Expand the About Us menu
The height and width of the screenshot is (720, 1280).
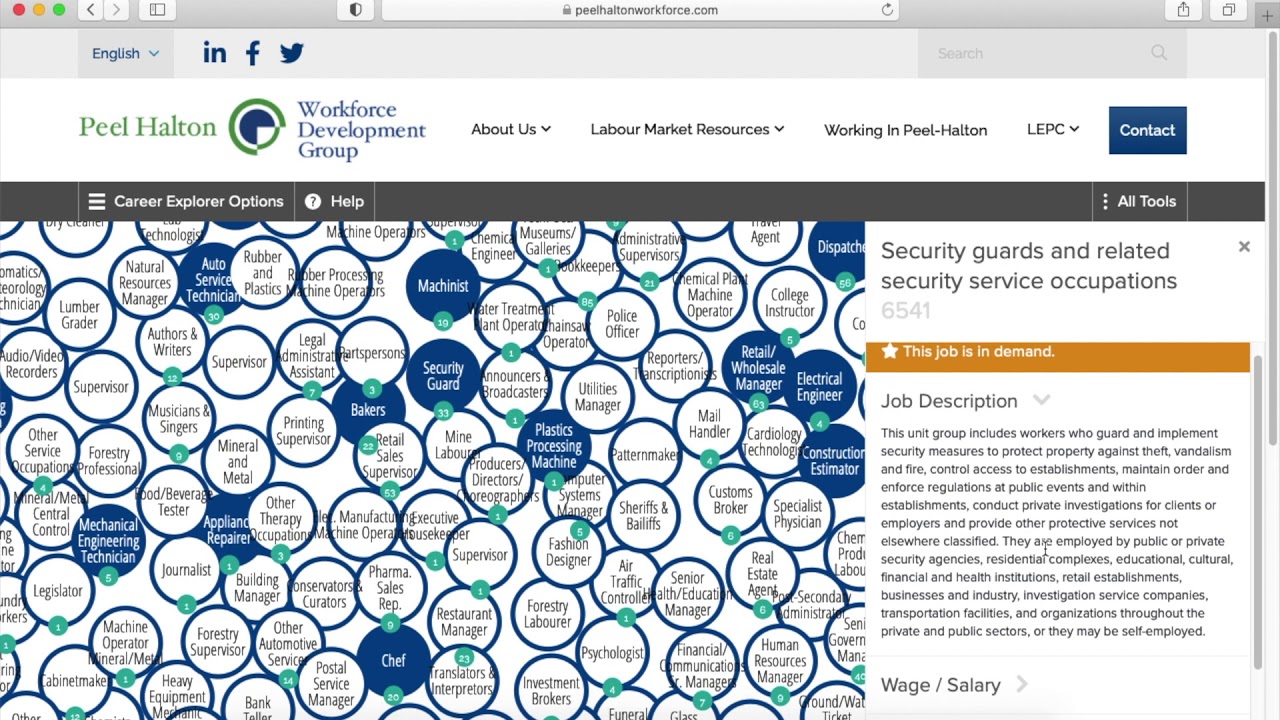coord(511,129)
